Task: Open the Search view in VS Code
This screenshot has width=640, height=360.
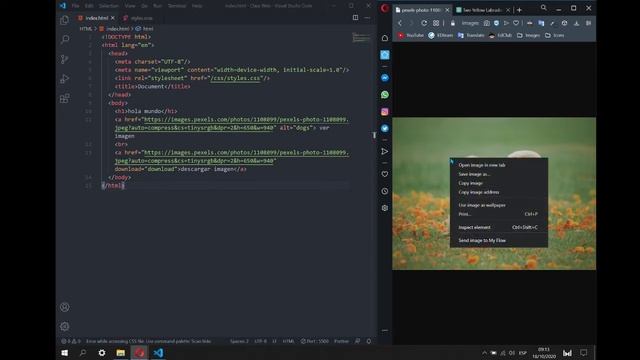Action: [64, 40]
